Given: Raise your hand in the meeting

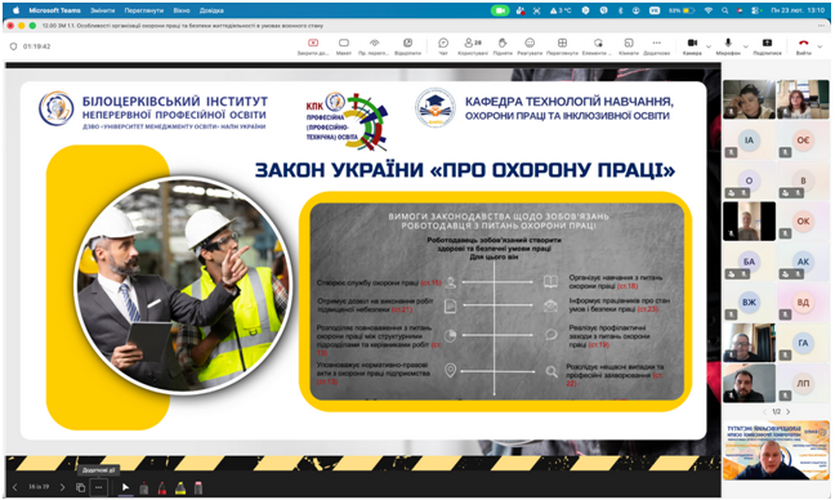Looking at the screenshot, I should pyautogui.click(x=501, y=46).
